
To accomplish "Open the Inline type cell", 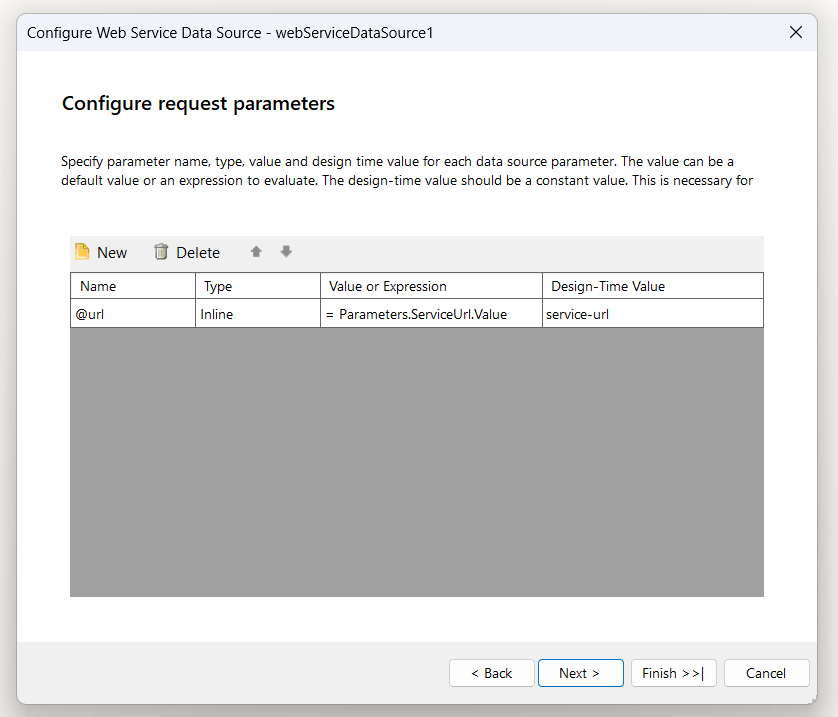I will (257, 314).
